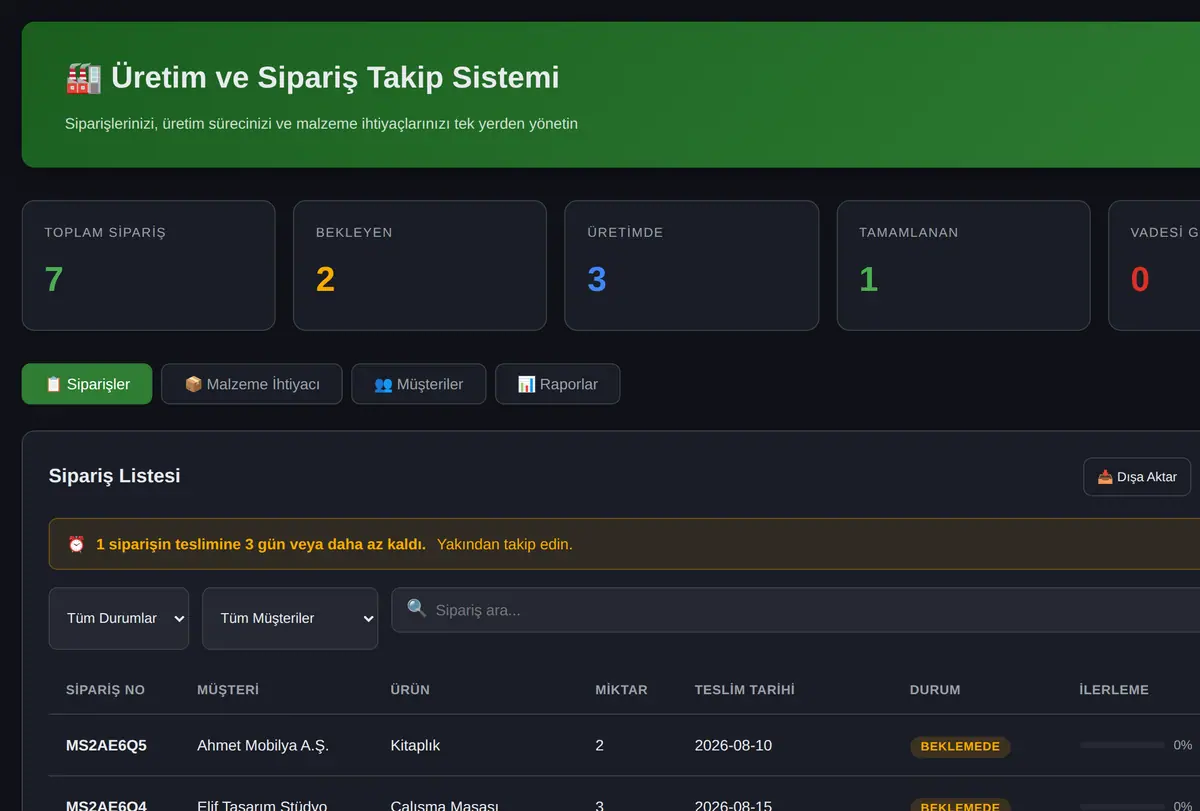Click the İLERLEME column header
Screen dimensions: 1200x811
[x=1114, y=690]
